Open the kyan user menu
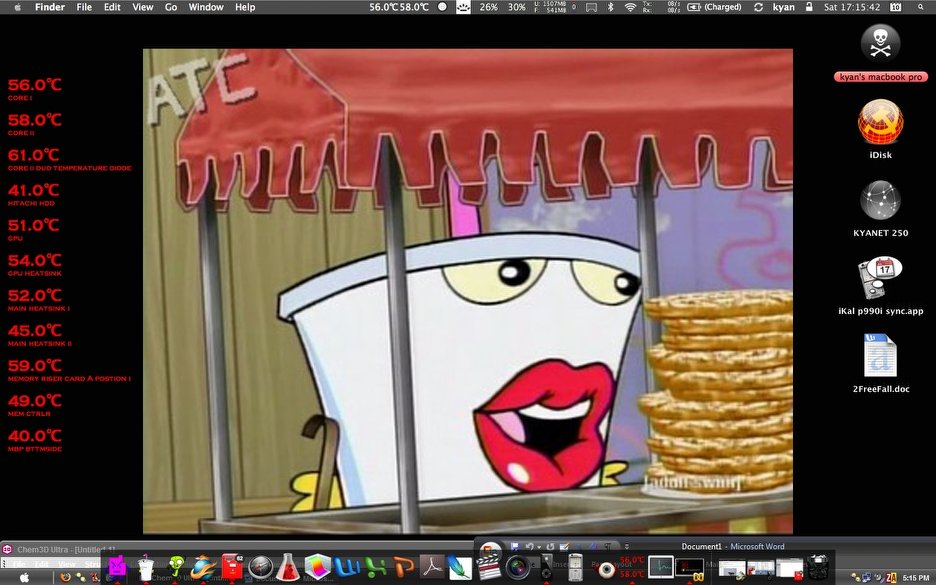This screenshot has height=585, width=936. (783, 7)
